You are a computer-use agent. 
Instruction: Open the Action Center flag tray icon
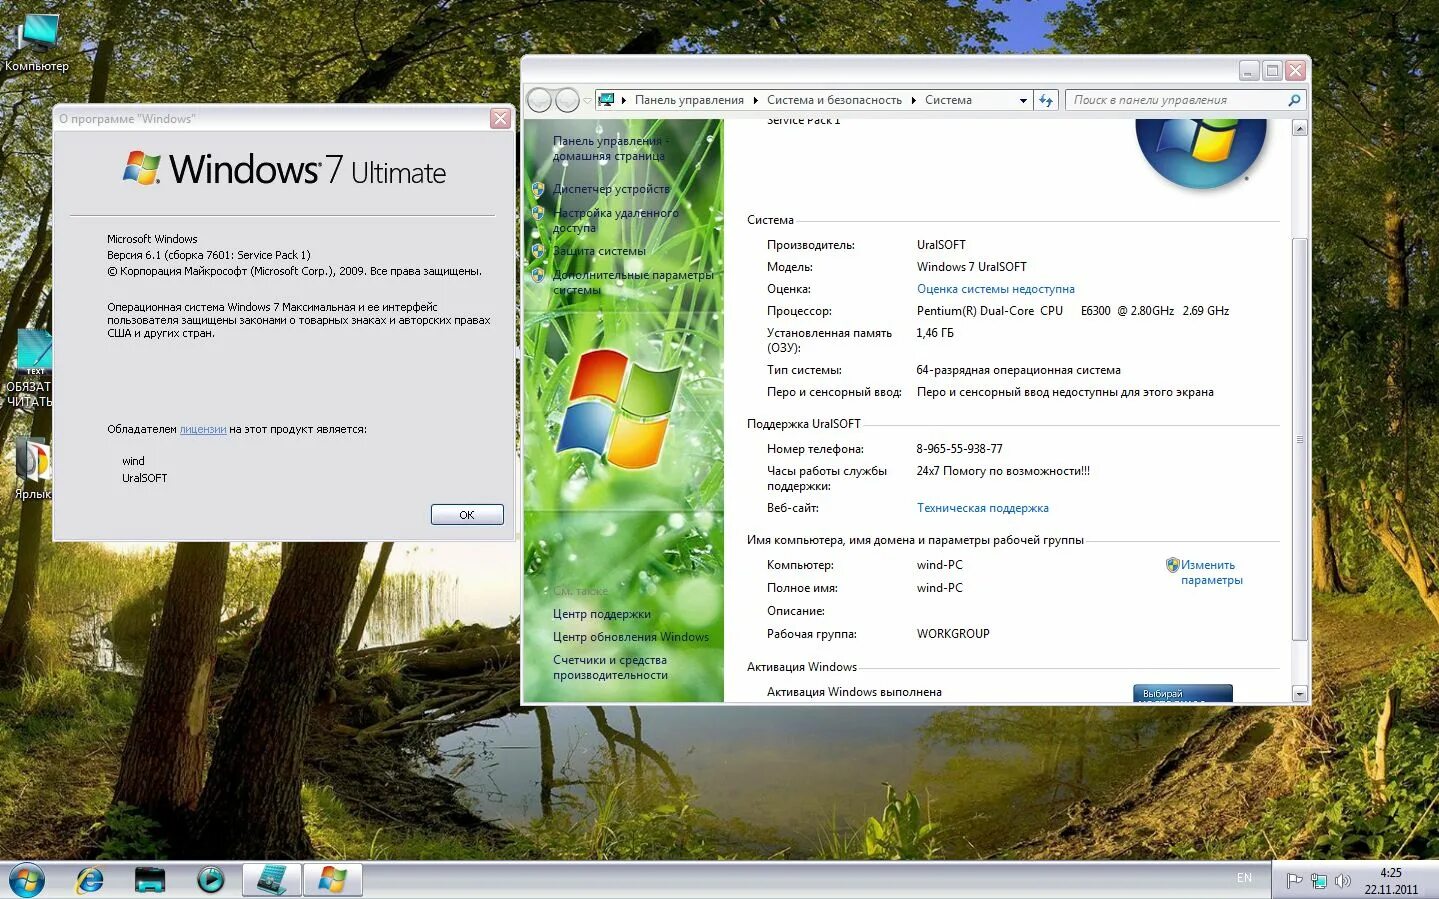pos(1294,881)
